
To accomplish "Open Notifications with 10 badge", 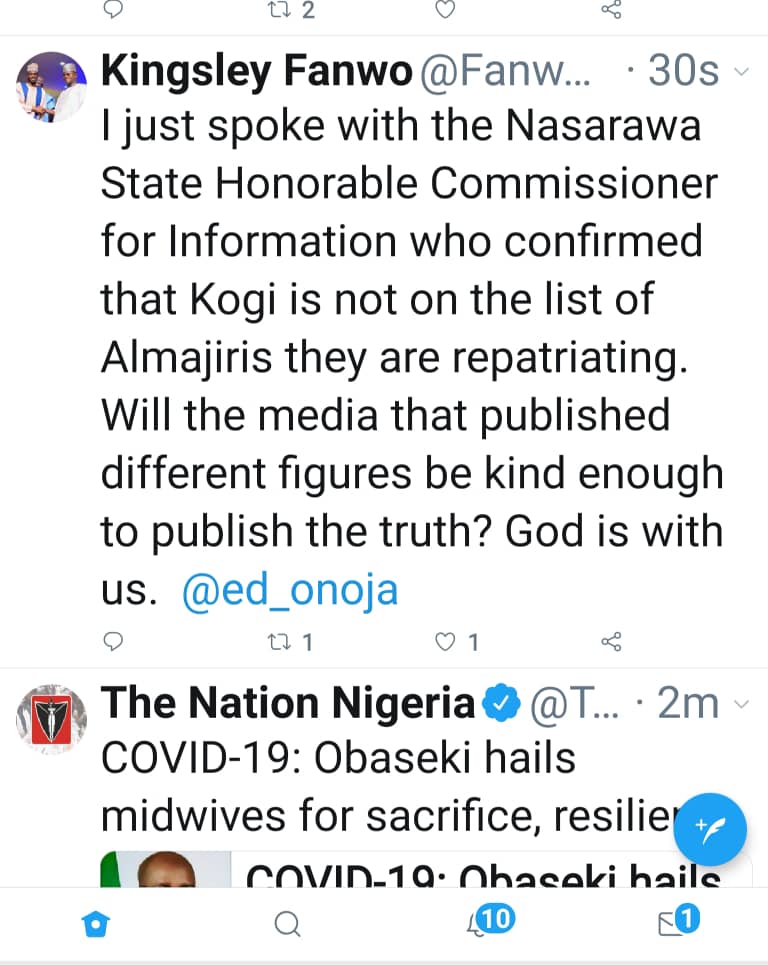I will [x=490, y=921].
